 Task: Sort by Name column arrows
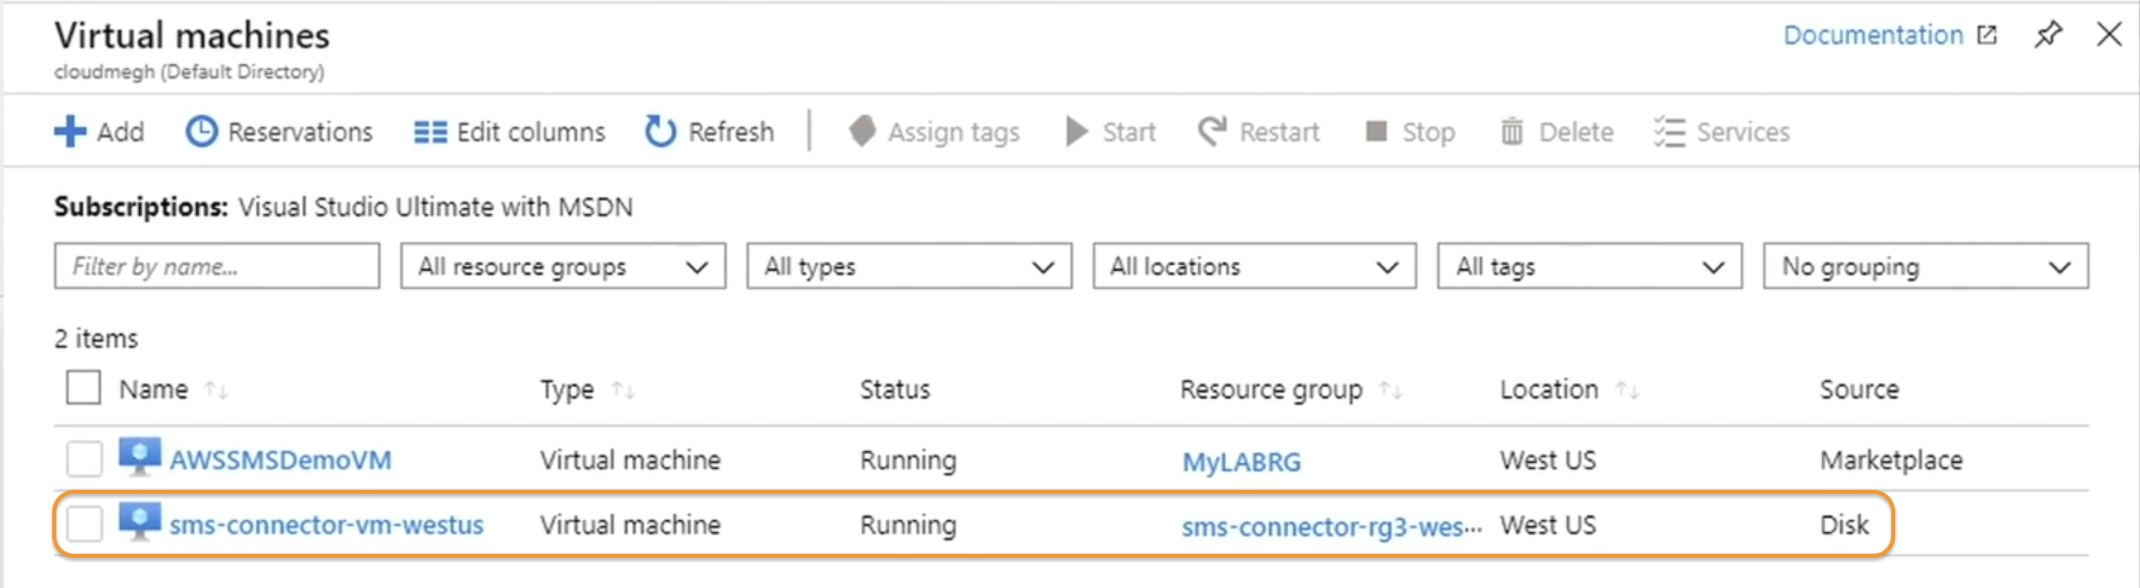pyautogui.click(x=216, y=390)
